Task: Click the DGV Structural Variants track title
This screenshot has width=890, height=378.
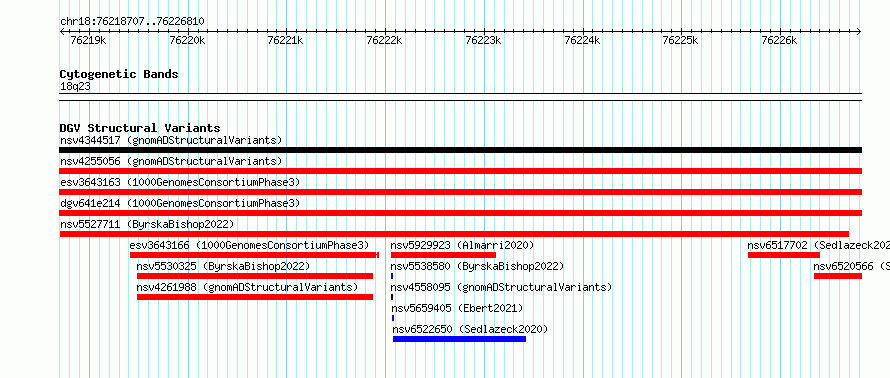Action: [x=140, y=128]
